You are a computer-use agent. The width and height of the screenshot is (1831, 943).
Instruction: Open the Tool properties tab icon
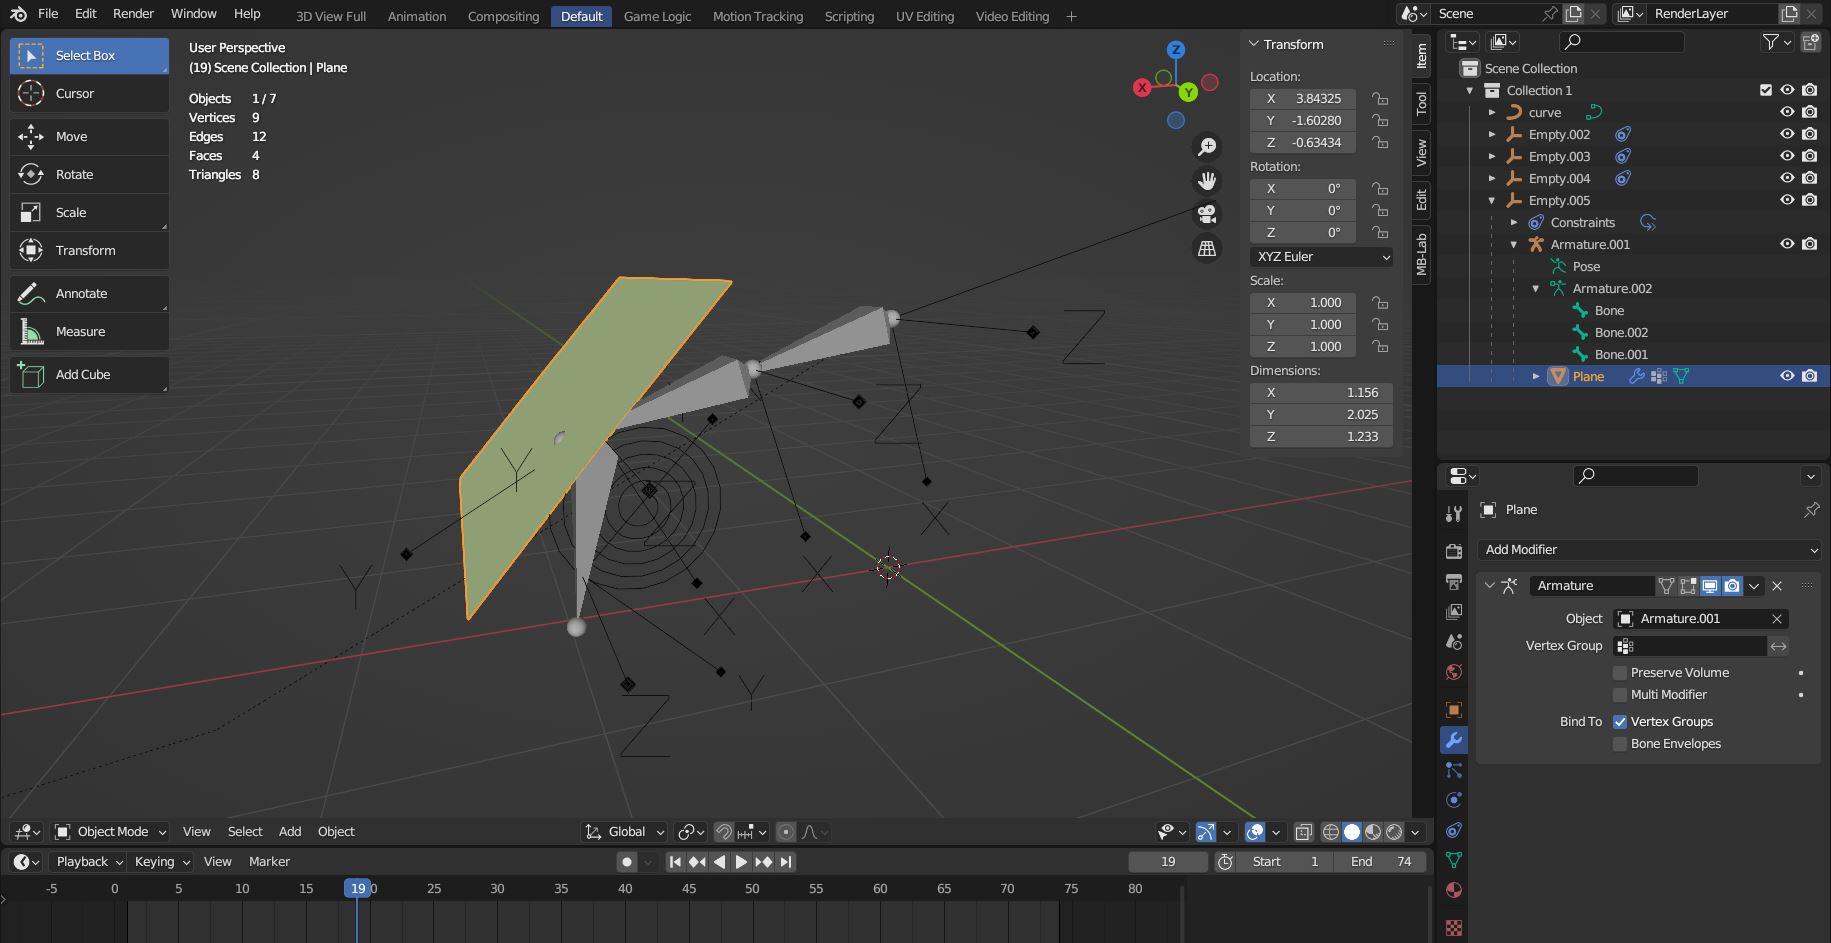[x=1454, y=513]
